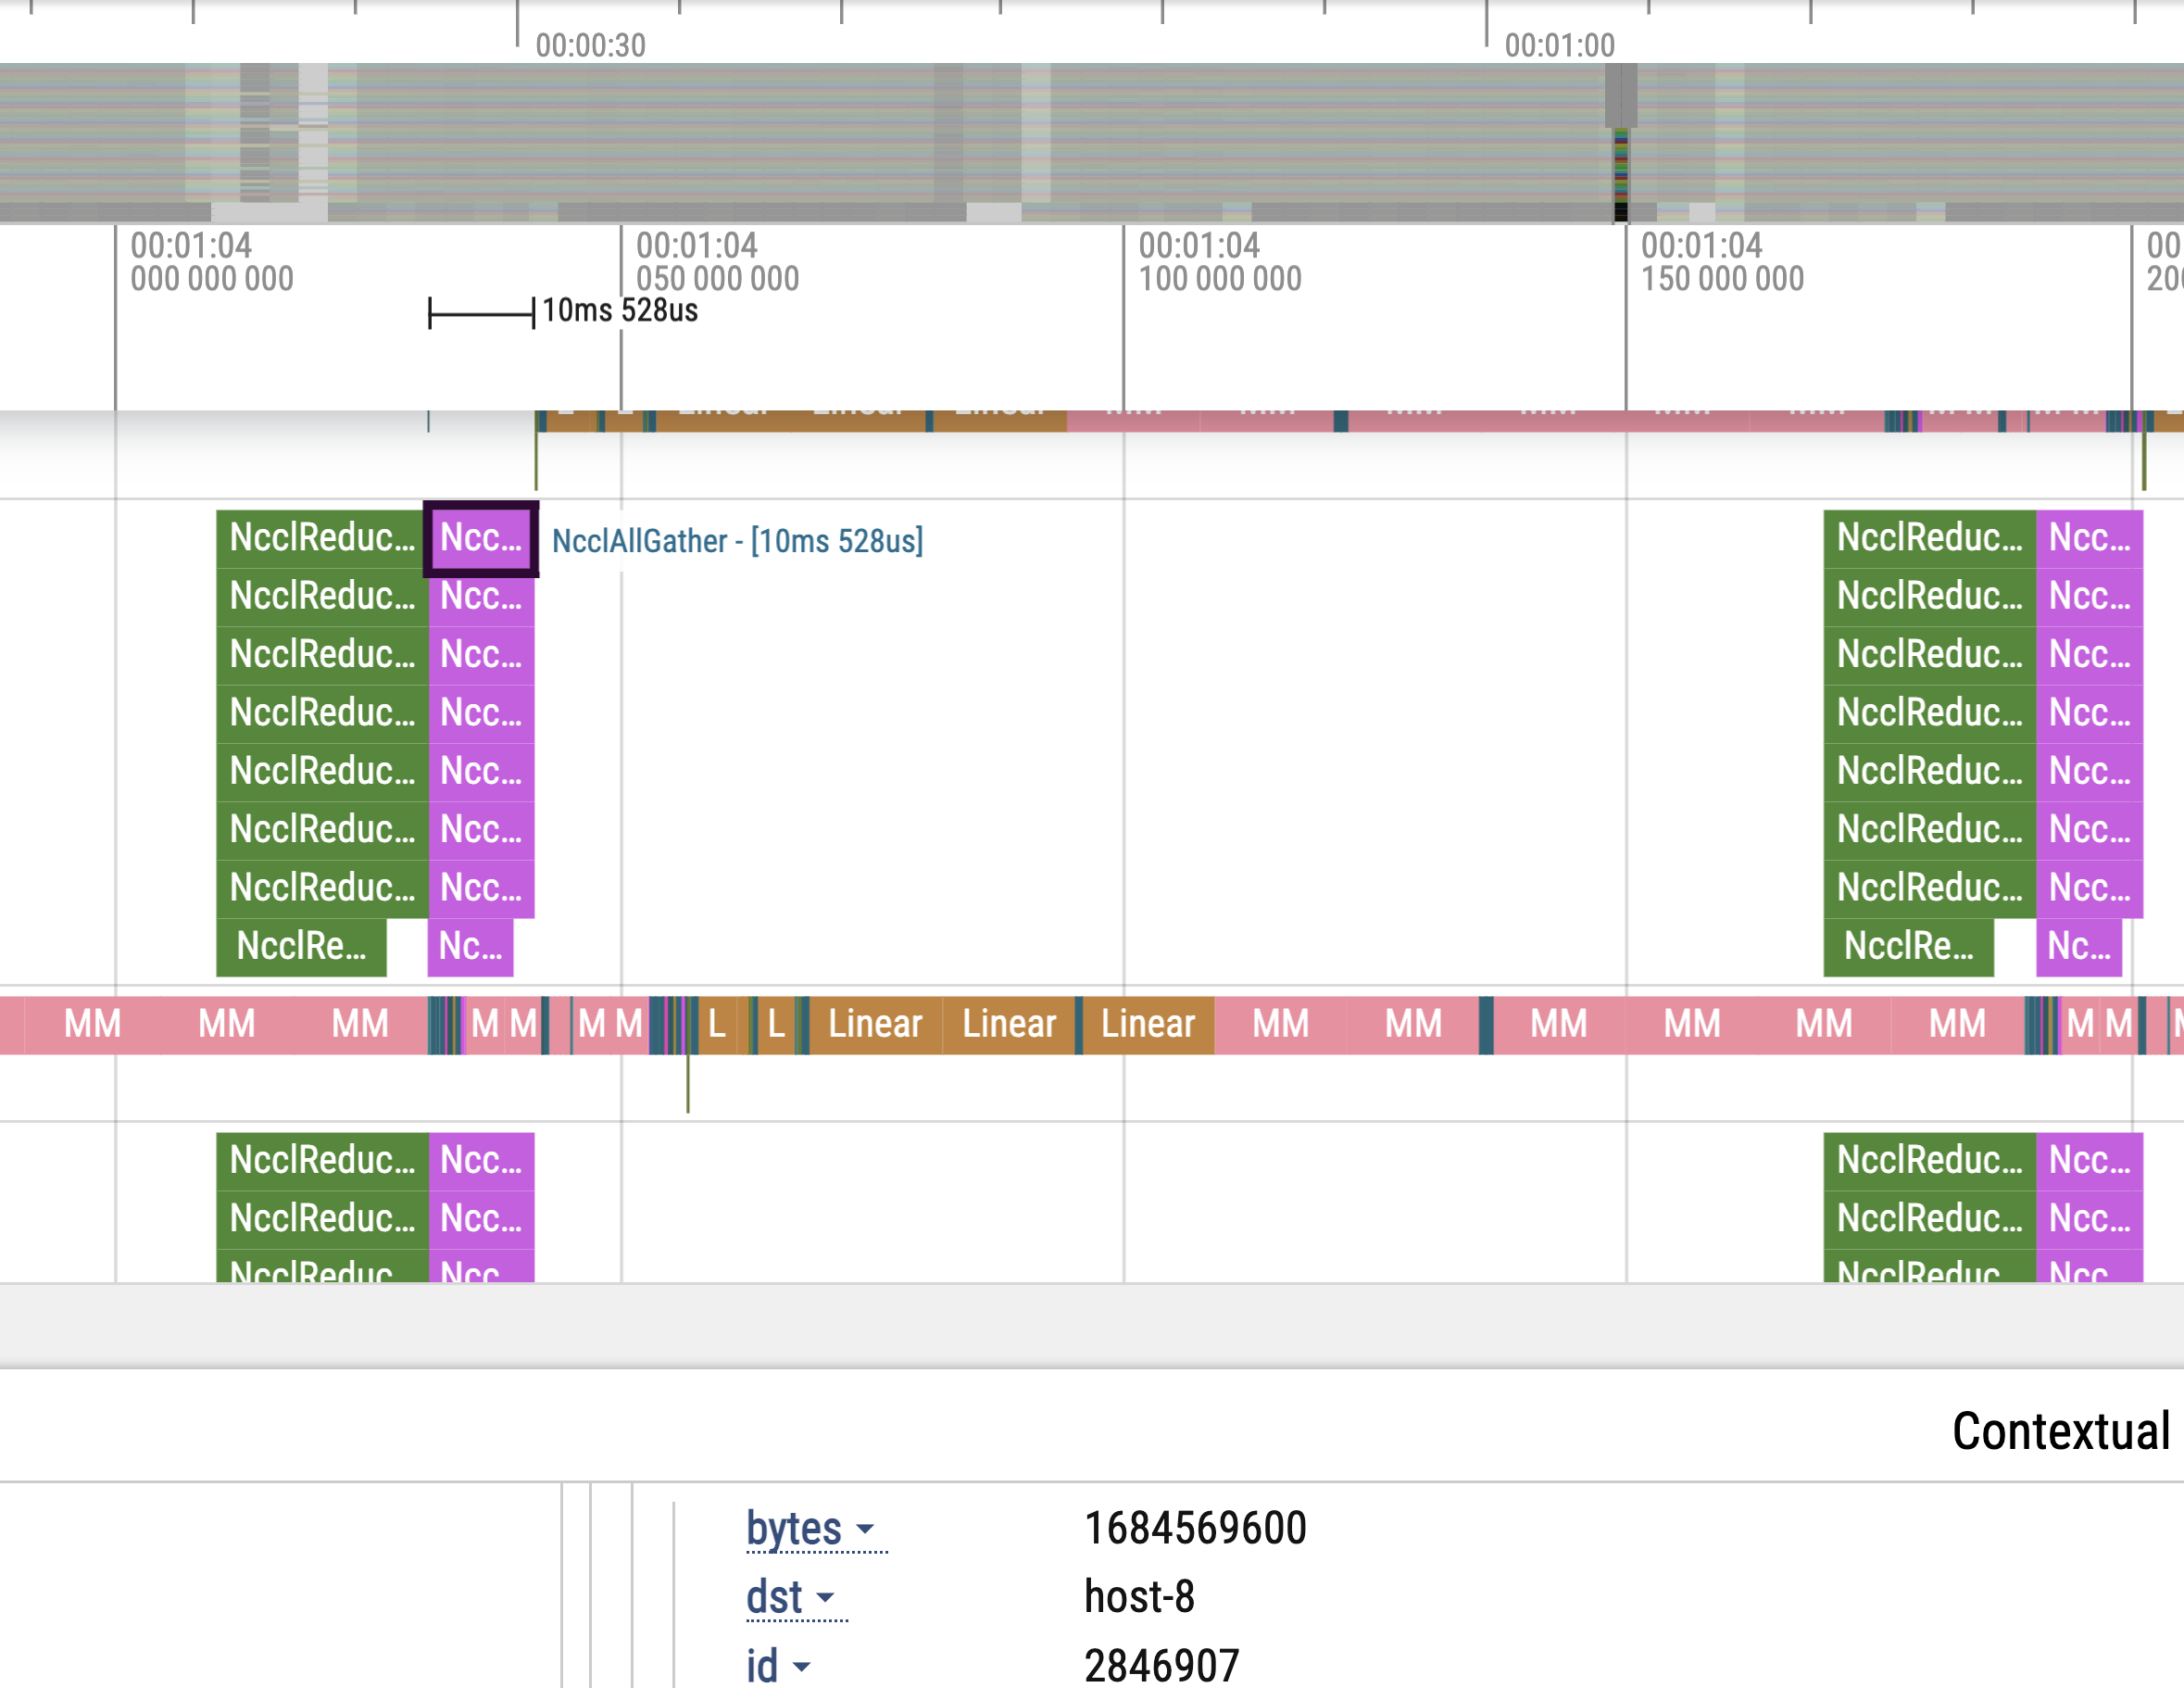Click the 00:01:04 100 000 000 time label
The width and height of the screenshot is (2184, 1688).
click(1219, 262)
